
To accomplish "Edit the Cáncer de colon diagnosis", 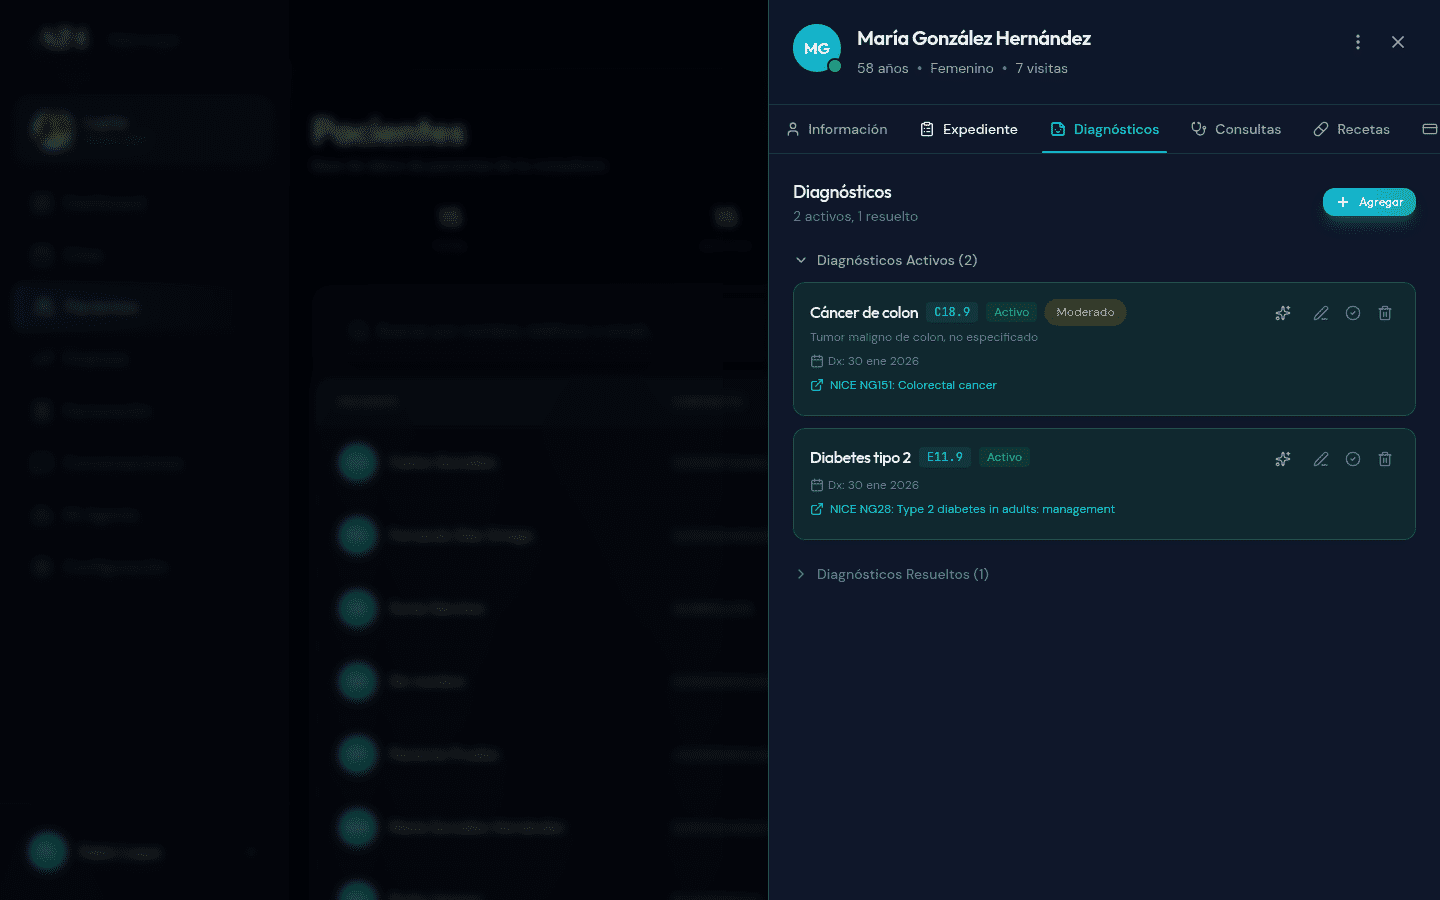I will [1321, 313].
